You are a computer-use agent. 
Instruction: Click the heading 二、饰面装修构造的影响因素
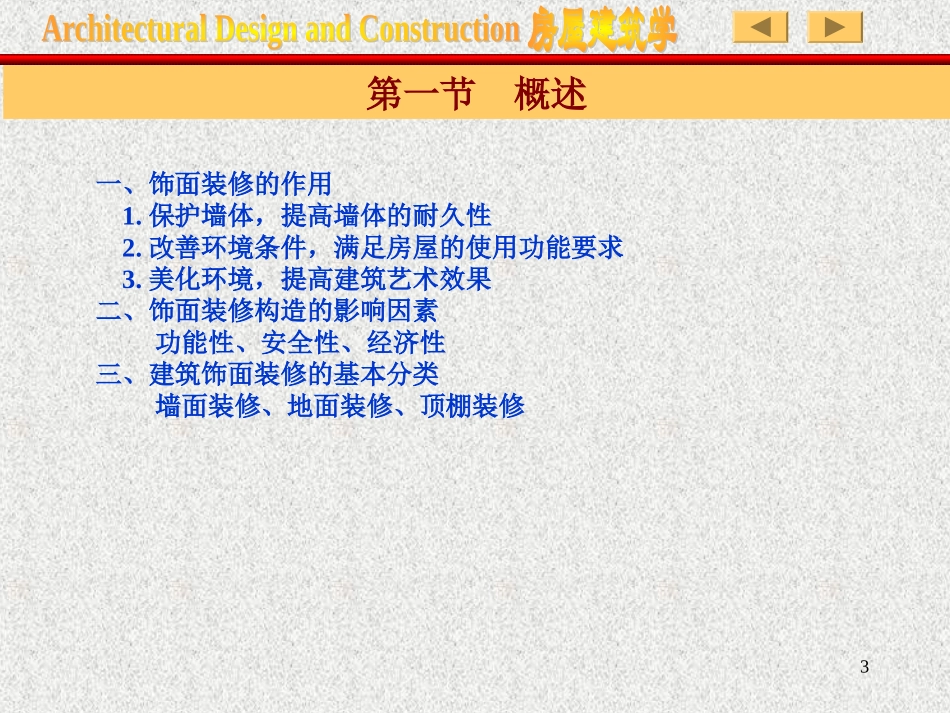coord(267,311)
